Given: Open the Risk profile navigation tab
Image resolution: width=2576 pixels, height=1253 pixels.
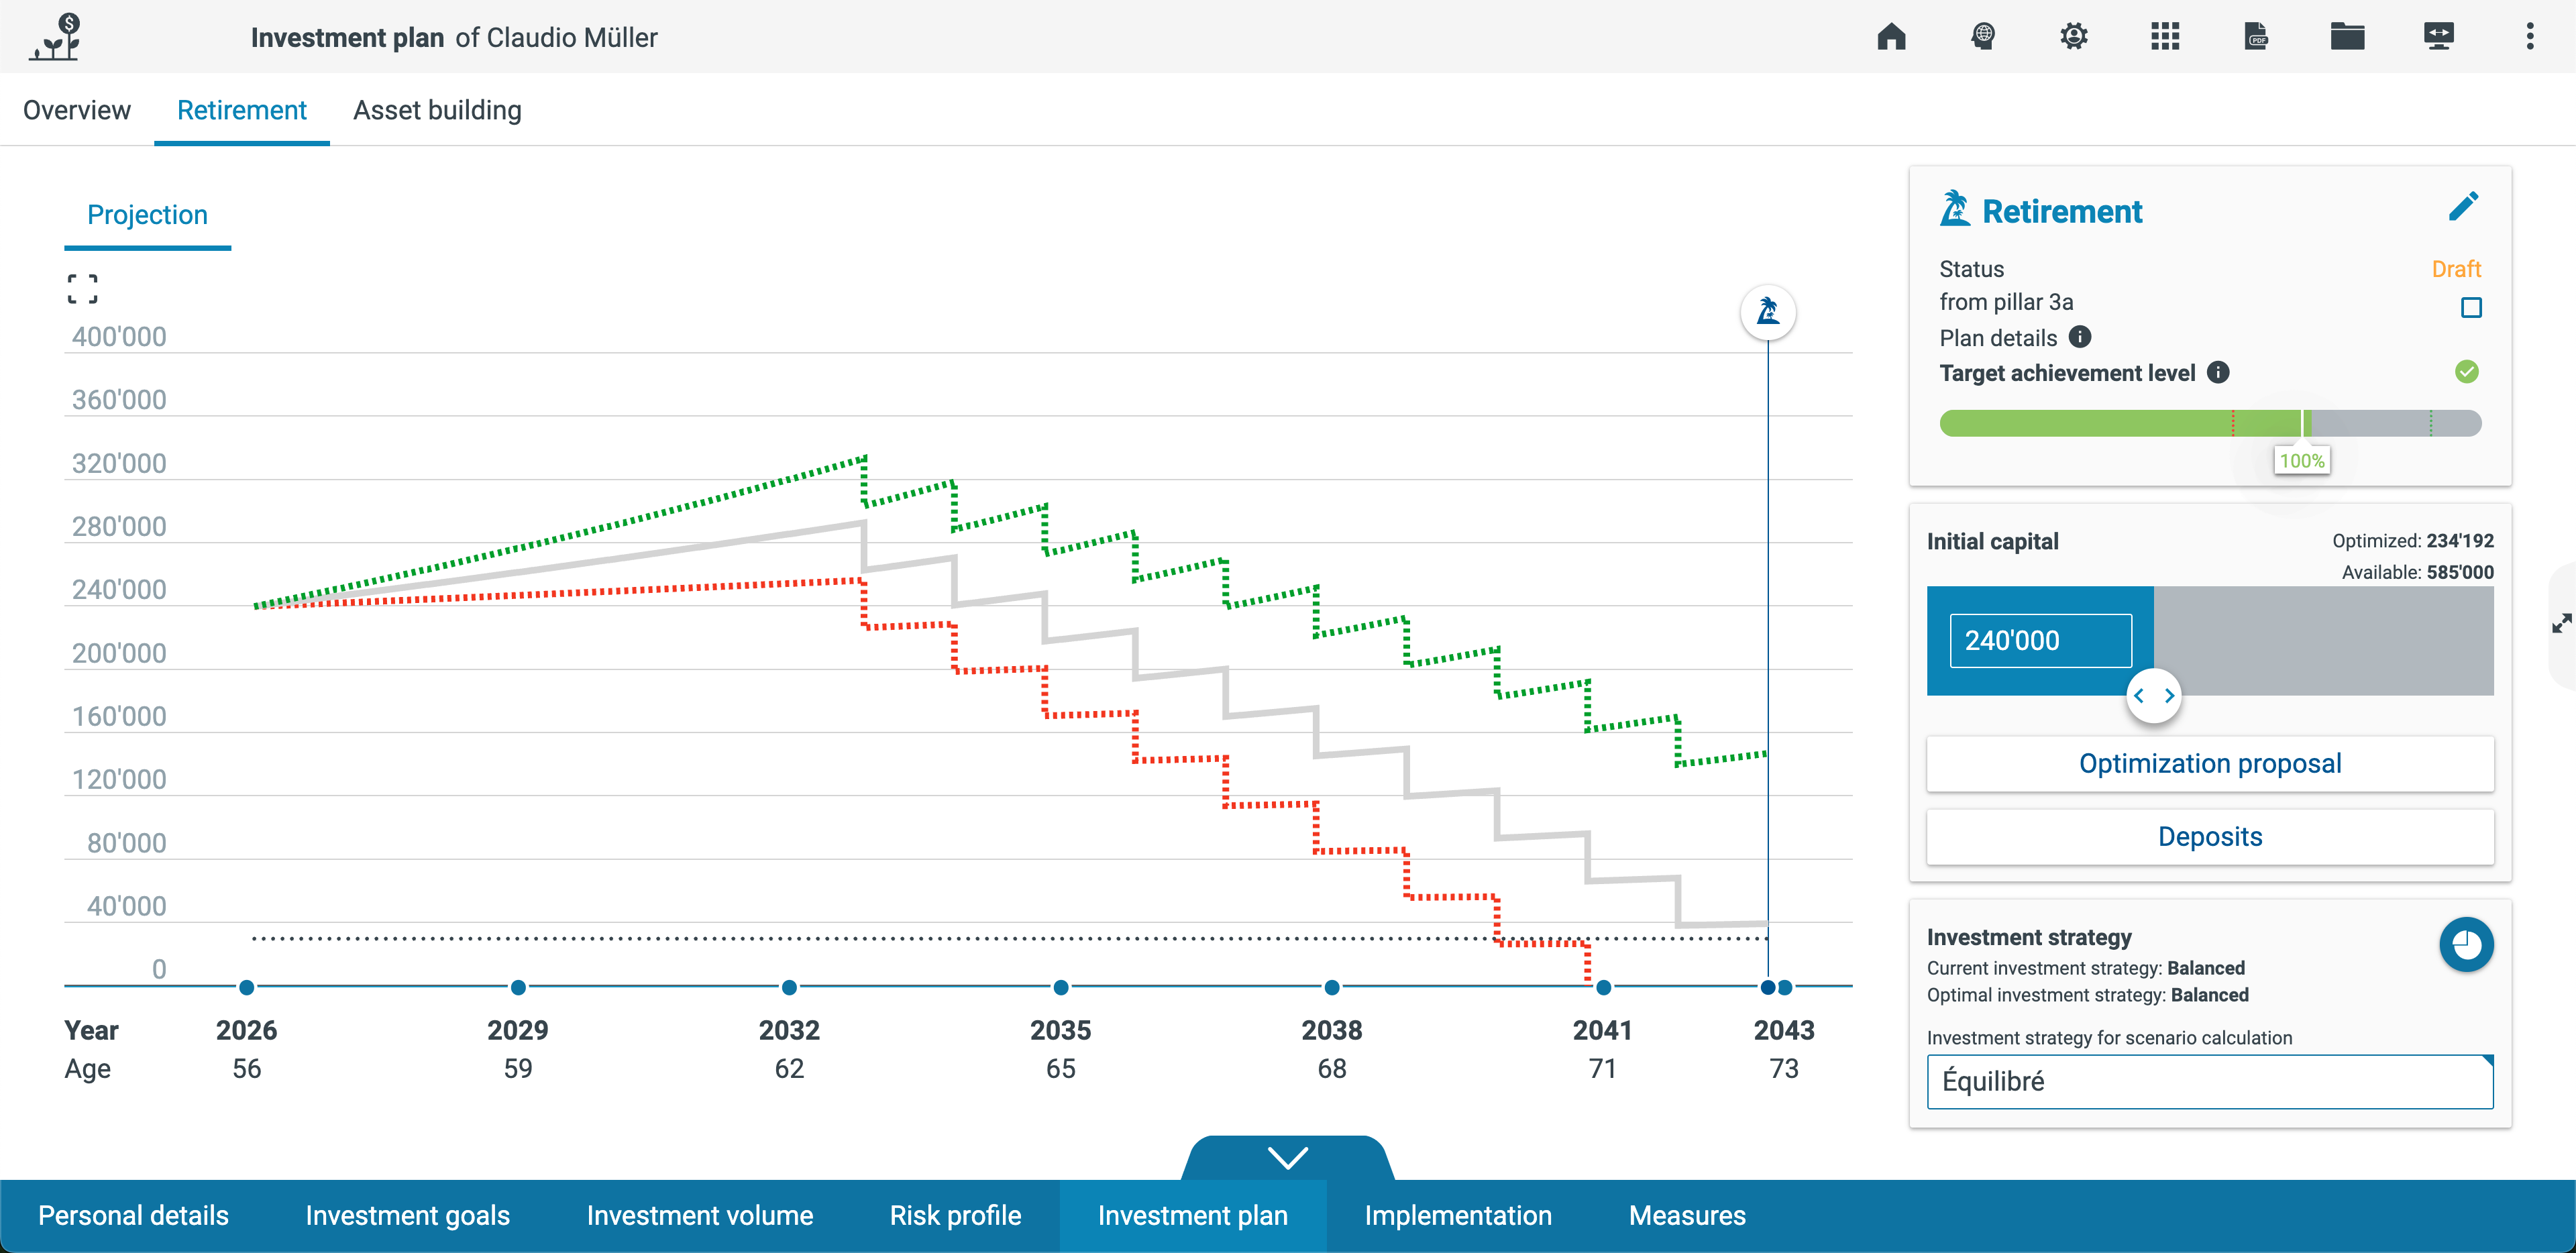Looking at the screenshot, I should pyautogui.click(x=955, y=1215).
